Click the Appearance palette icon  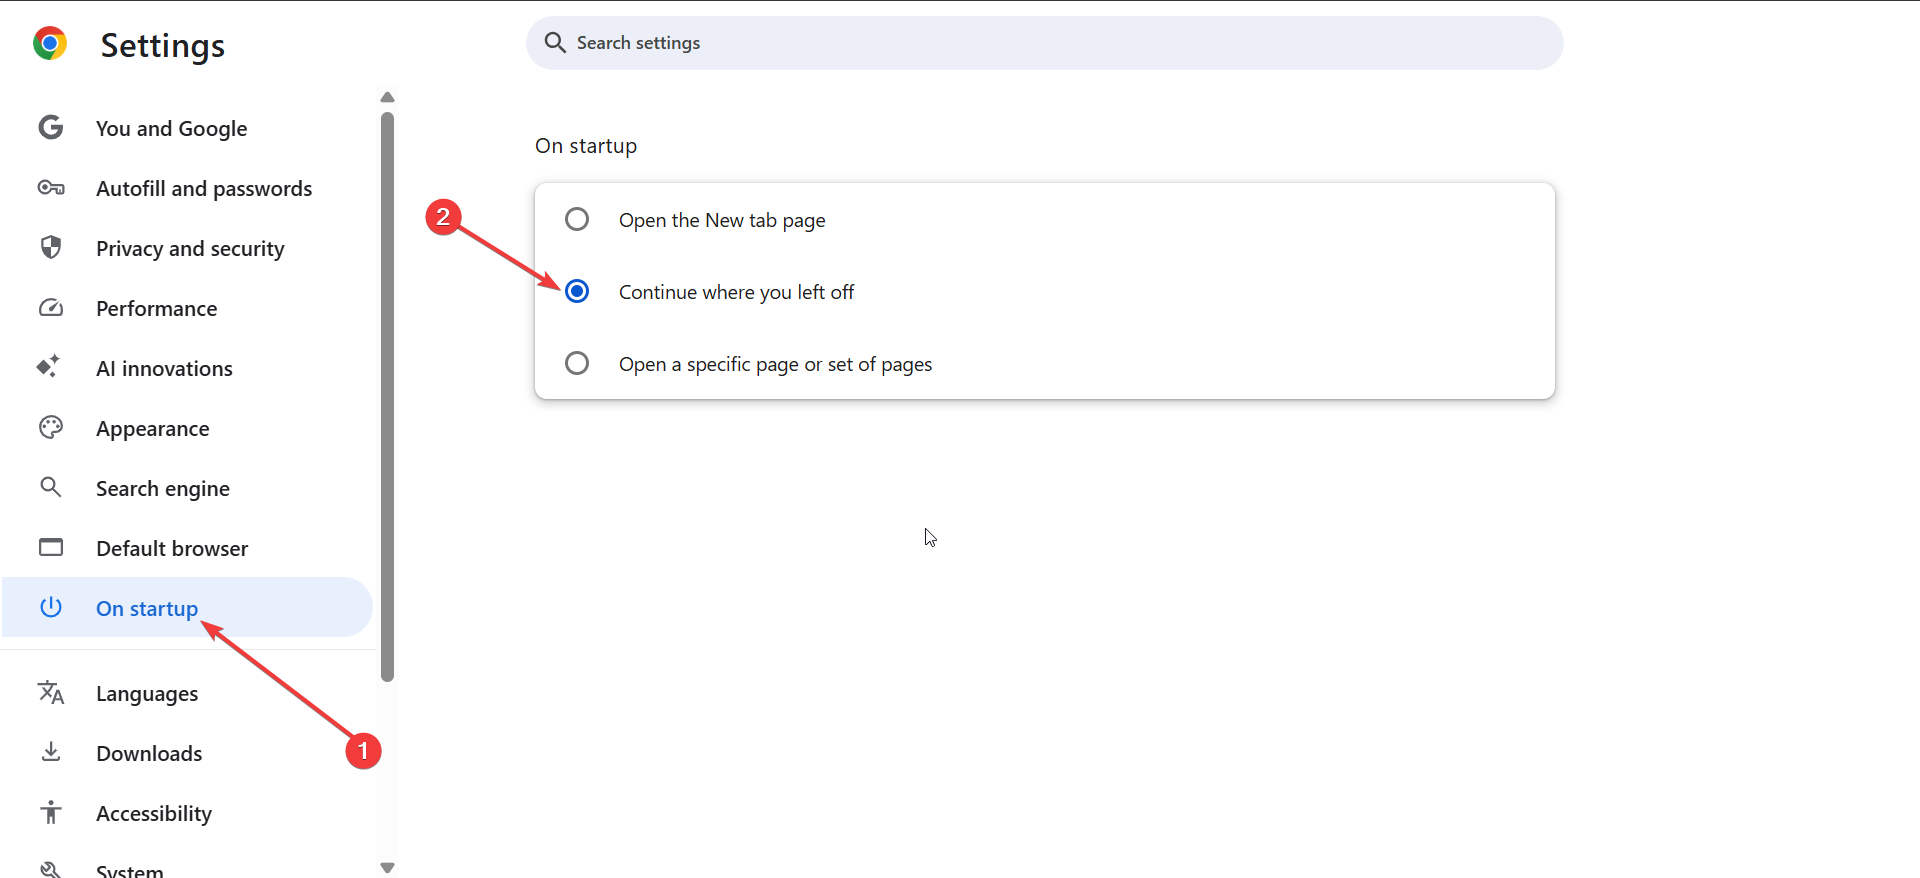coord(50,428)
